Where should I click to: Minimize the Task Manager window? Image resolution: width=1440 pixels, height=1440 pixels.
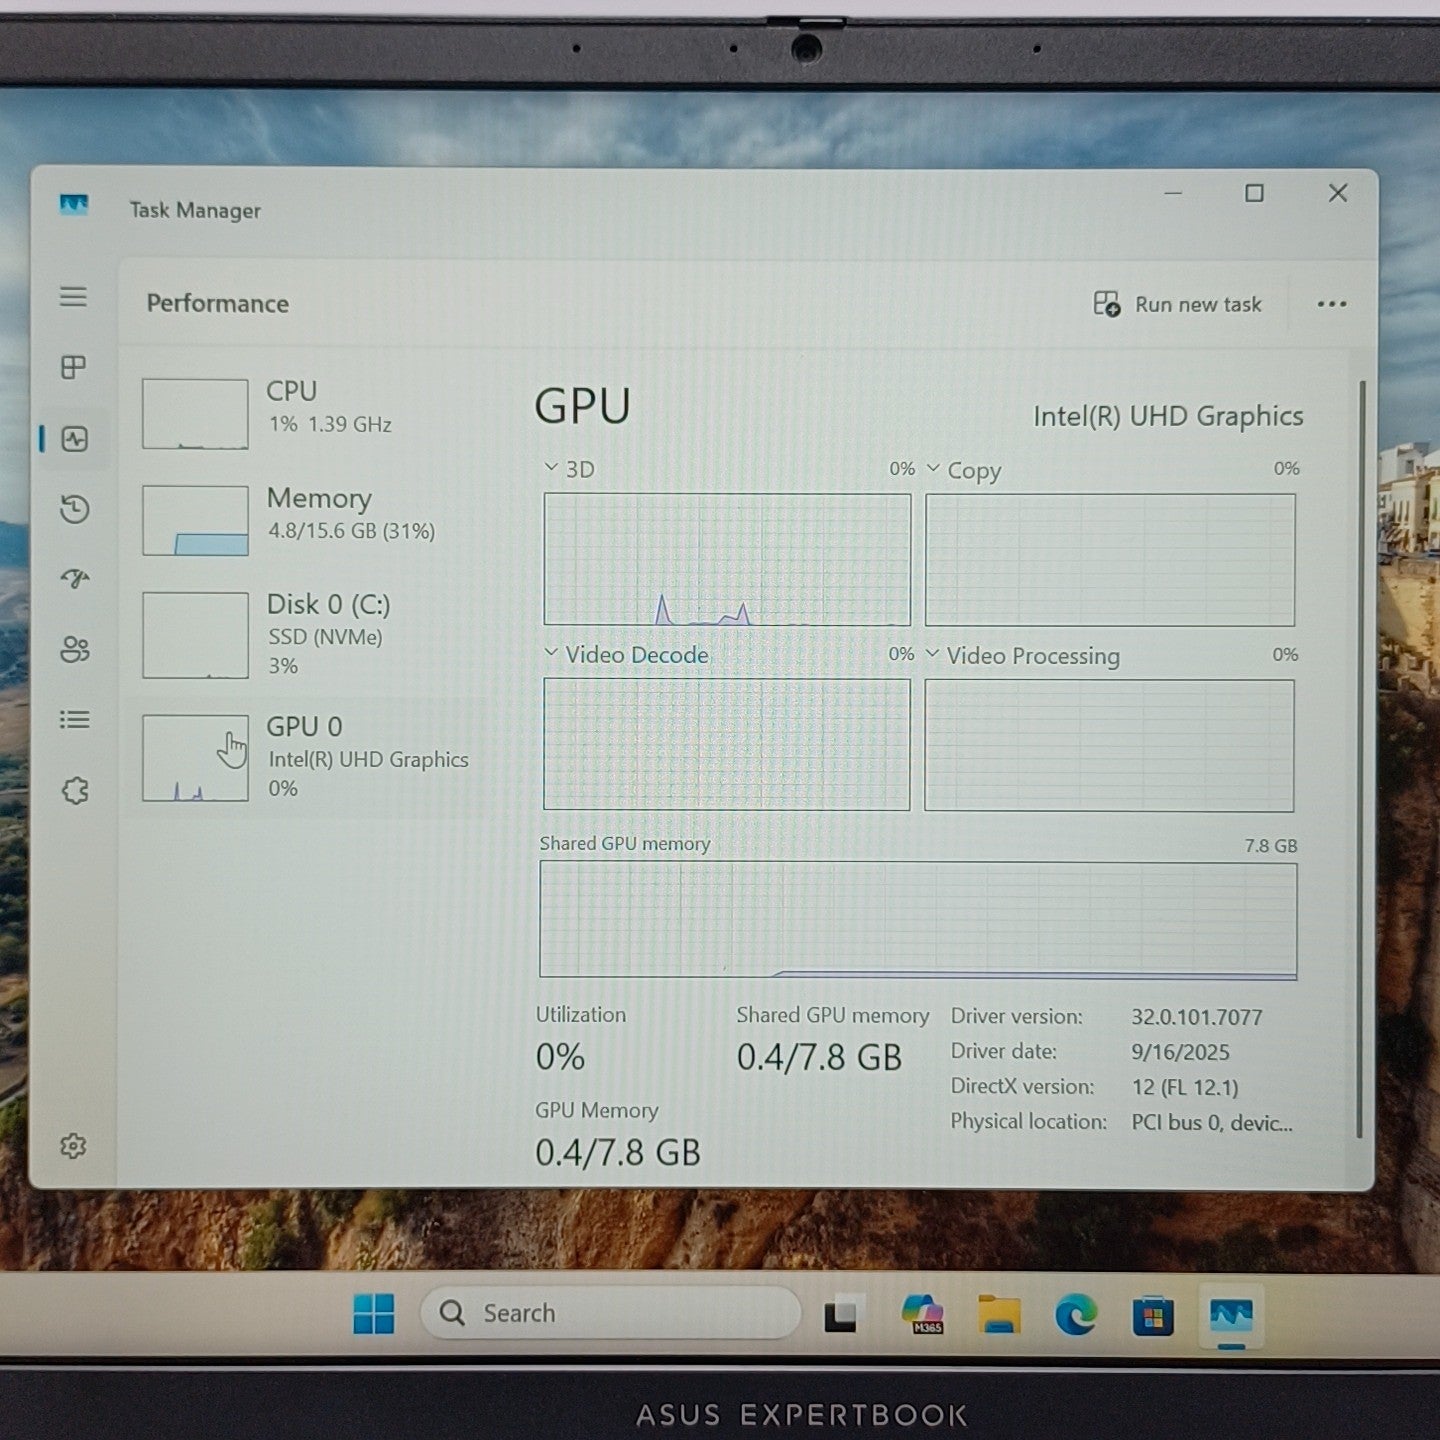[x=1173, y=193]
